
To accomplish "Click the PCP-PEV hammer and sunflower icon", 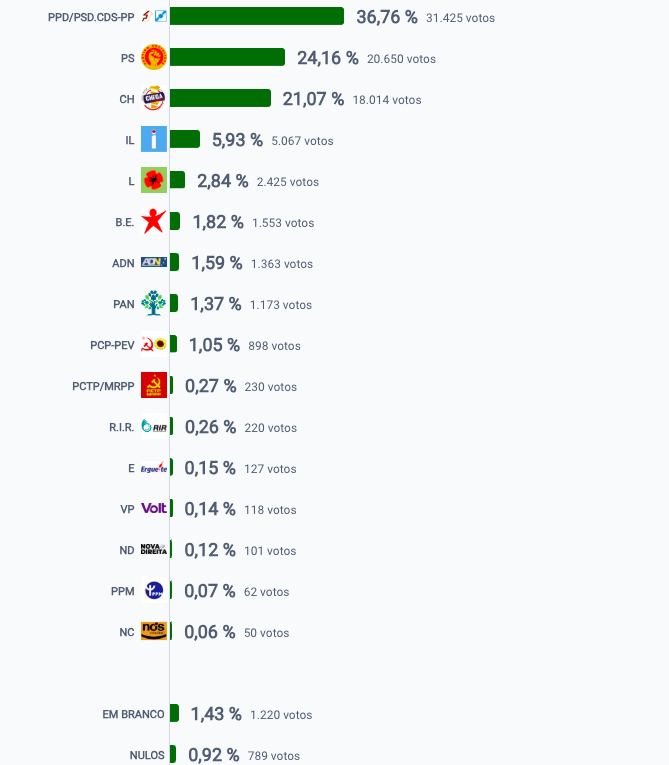I will pos(154,344).
